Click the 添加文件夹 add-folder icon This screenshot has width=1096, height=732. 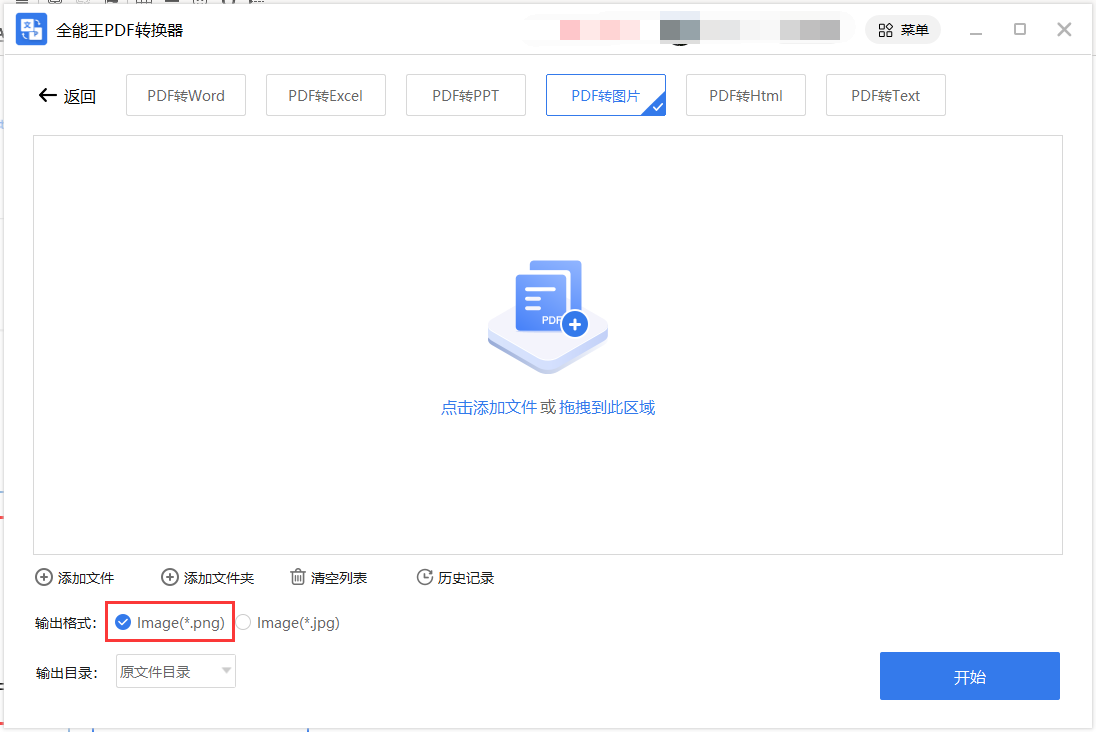(170, 577)
